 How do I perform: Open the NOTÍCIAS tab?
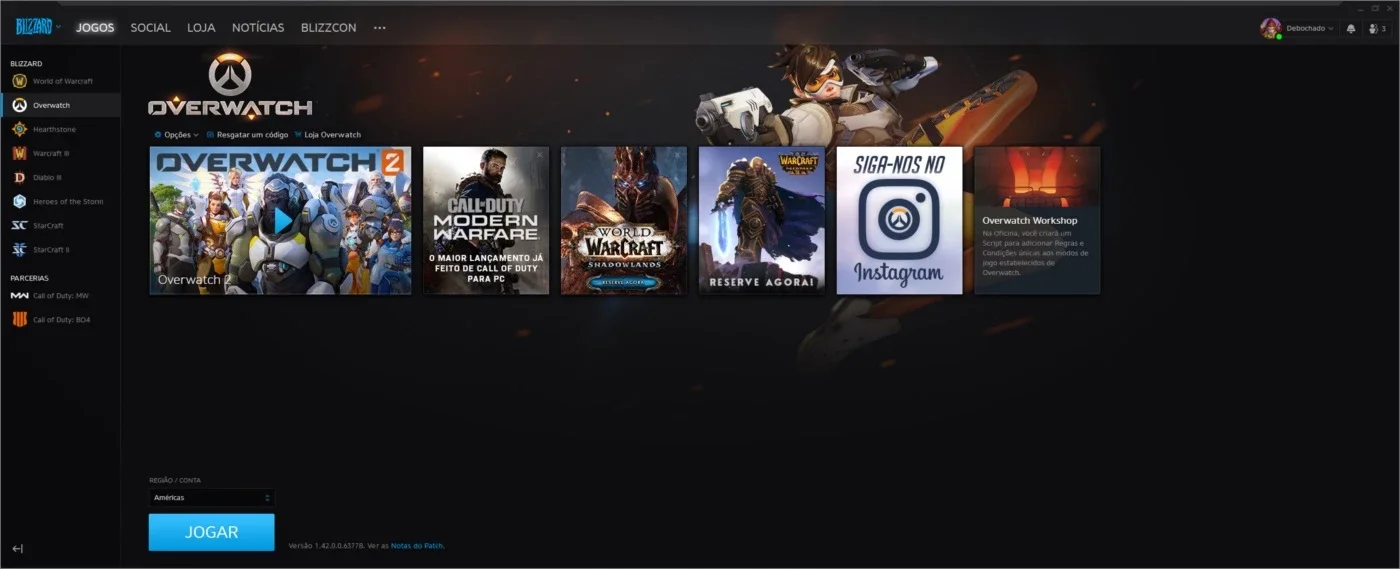pos(258,28)
